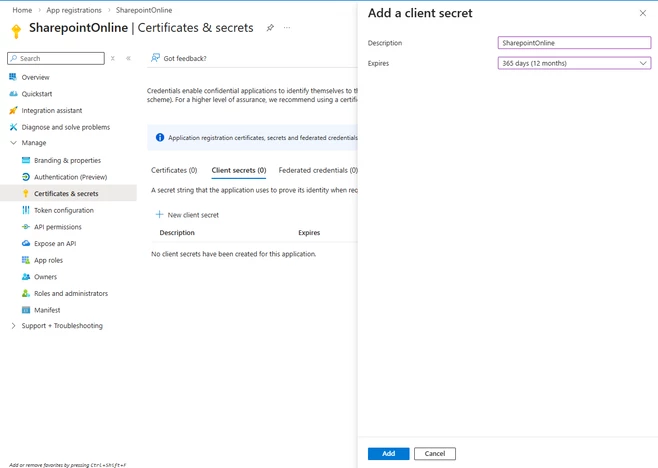Open App roles menu item

(48, 260)
